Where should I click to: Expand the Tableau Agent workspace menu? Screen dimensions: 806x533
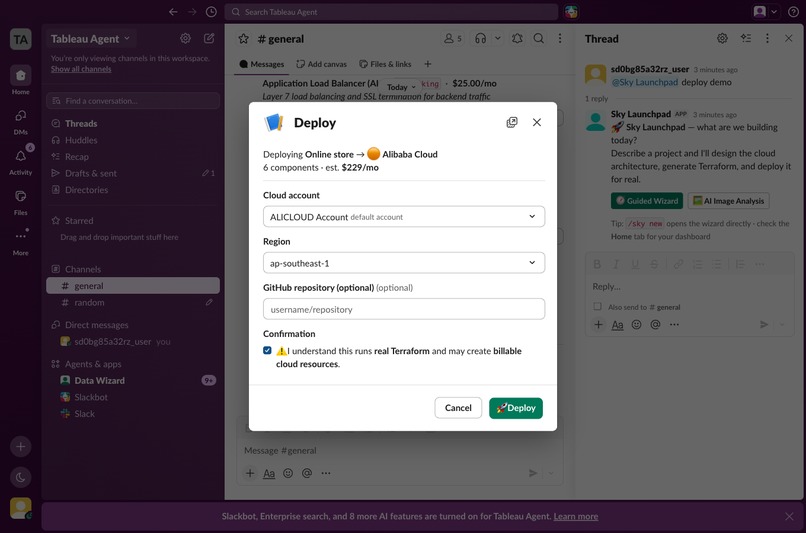pyautogui.click(x=90, y=39)
